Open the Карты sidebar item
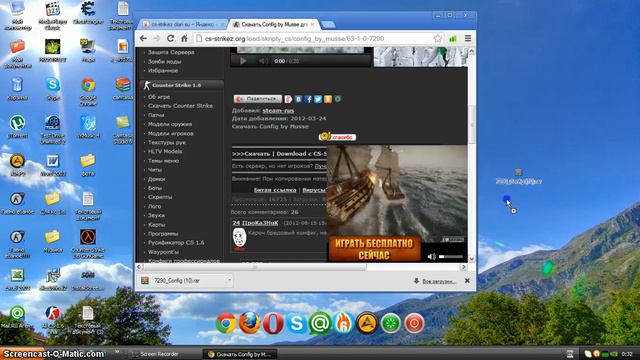 (x=156, y=224)
